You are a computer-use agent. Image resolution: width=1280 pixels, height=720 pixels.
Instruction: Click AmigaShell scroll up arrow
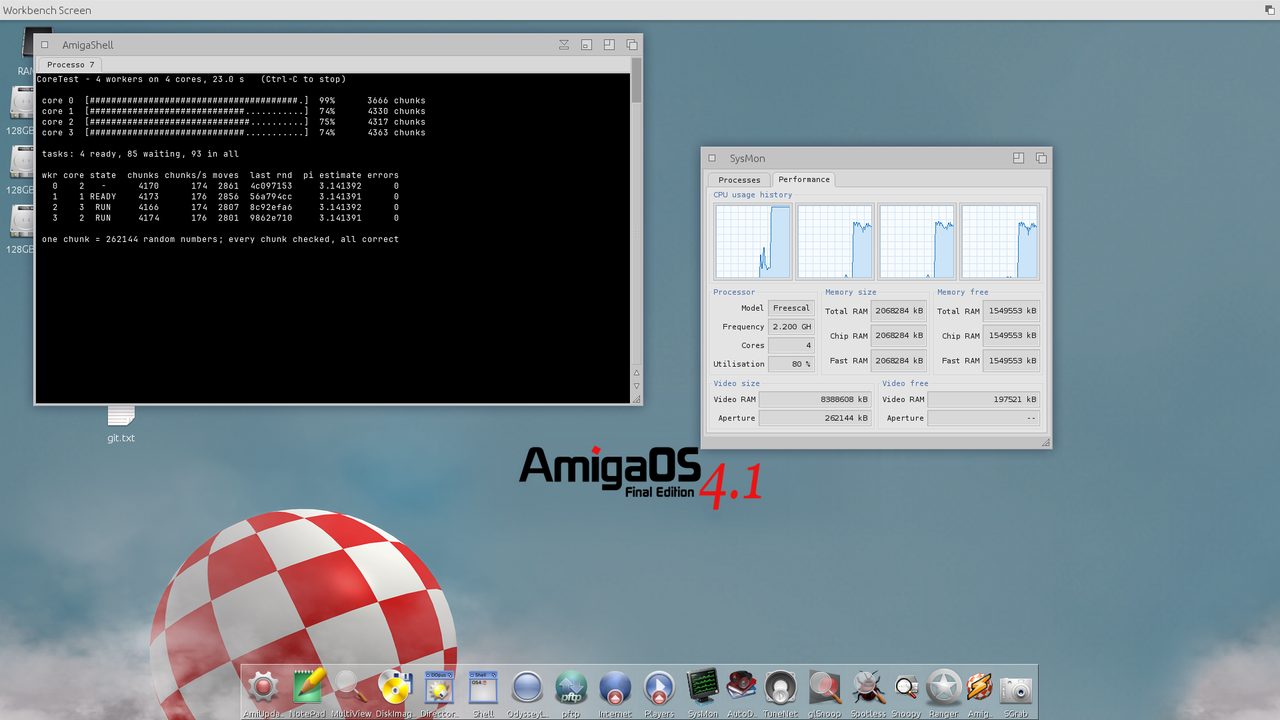click(x=636, y=372)
